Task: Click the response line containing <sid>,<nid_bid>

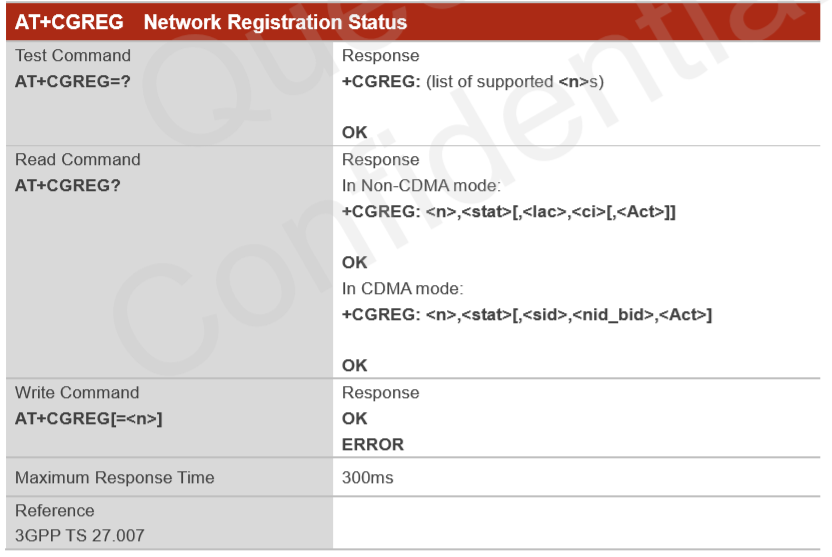Action: point(527,315)
